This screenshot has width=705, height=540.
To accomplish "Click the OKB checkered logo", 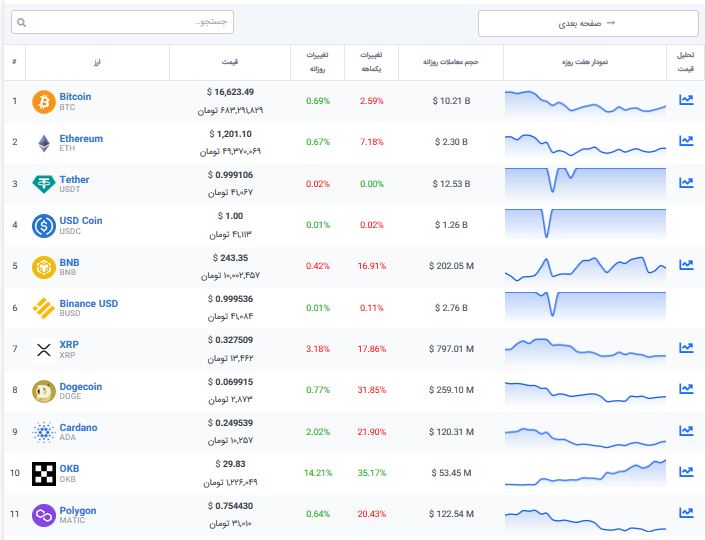I will (44, 474).
